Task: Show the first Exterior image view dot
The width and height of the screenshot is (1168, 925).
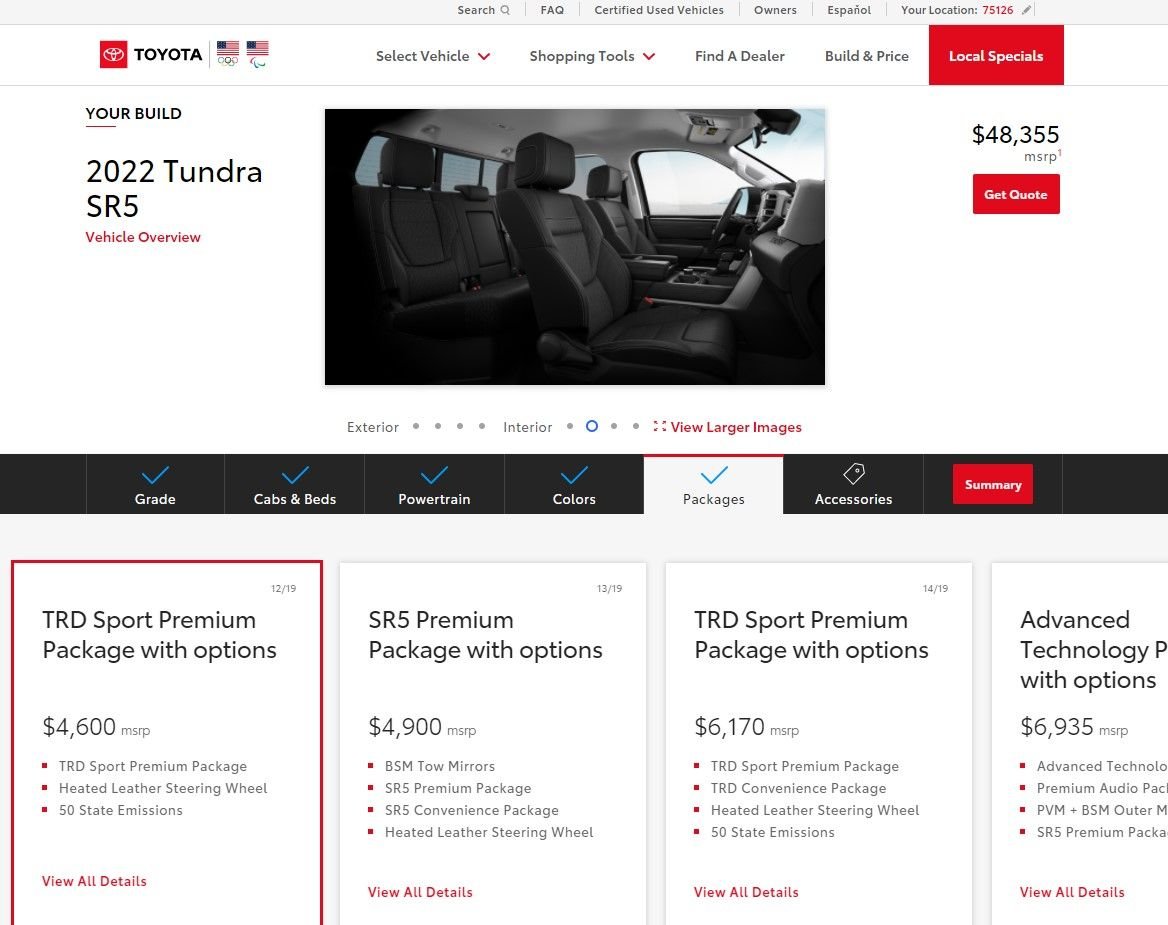Action: (x=416, y=426)
